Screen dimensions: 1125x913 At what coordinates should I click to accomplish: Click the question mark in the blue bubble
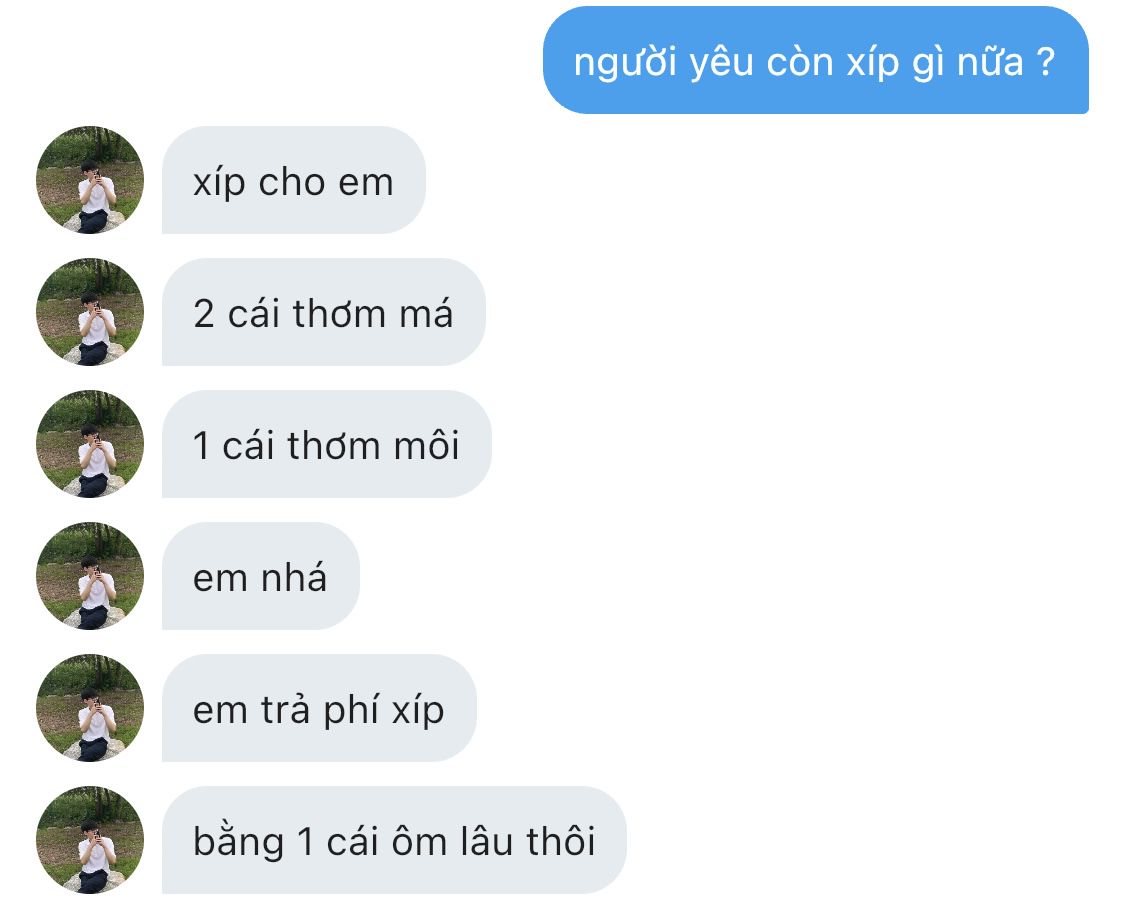(1046, 62)
